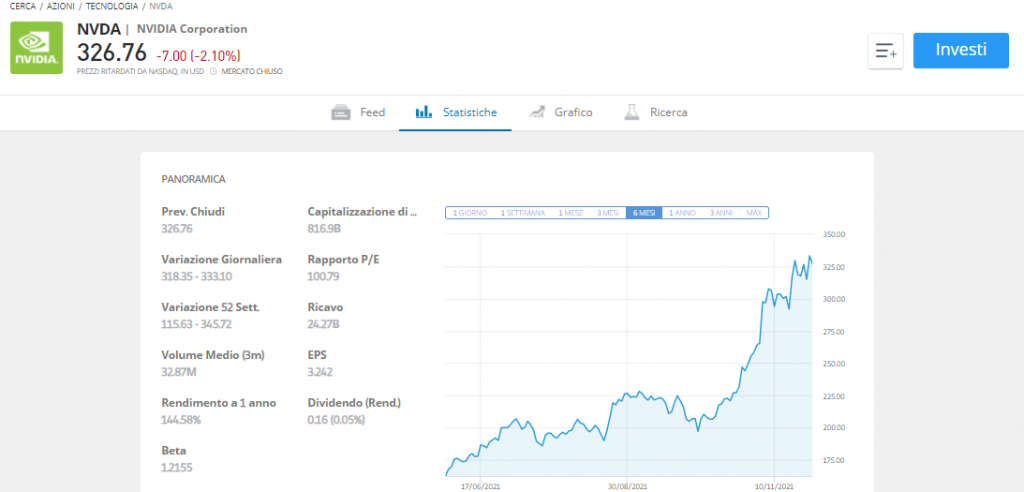Go to AZIONI in the breadcrumb
Screen dimensions: 1024x492
61,6
